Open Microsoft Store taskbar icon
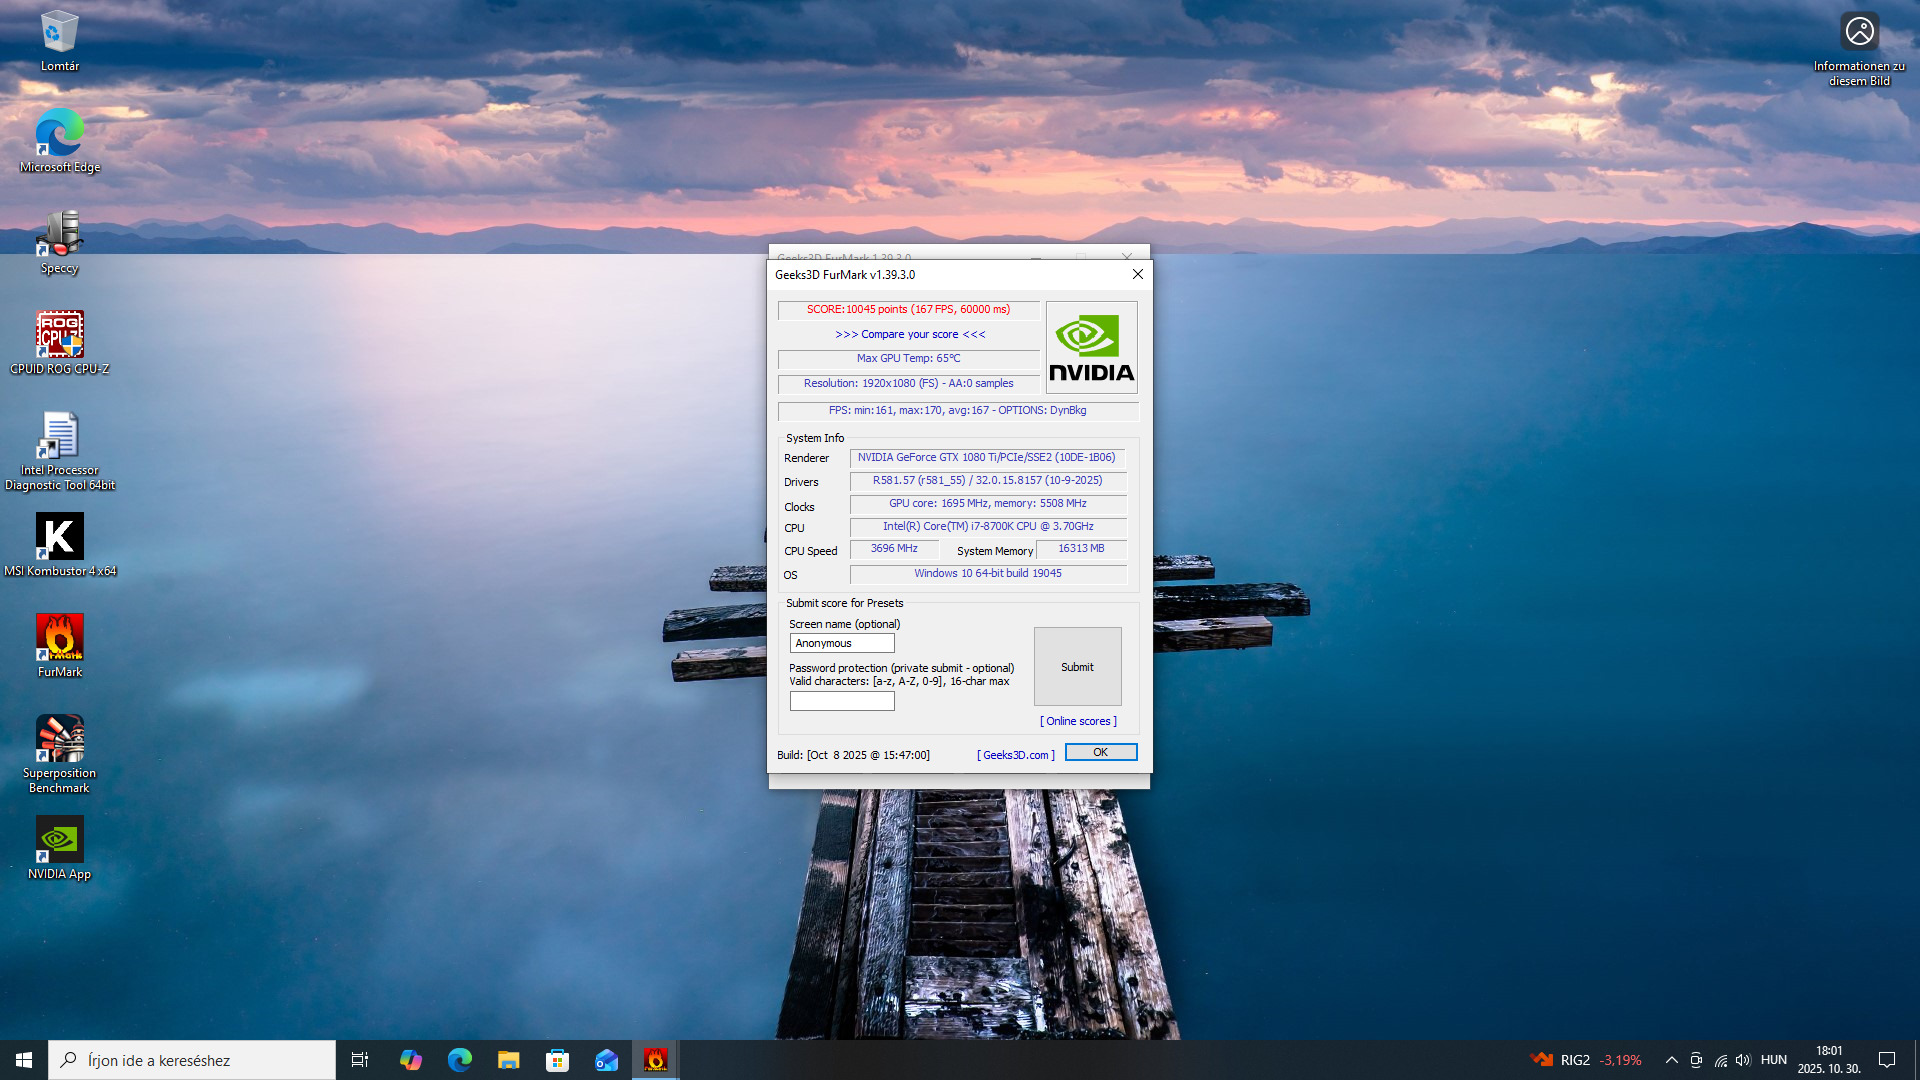Viewport: 1920px width, 1080px height. coord(557,1060)
